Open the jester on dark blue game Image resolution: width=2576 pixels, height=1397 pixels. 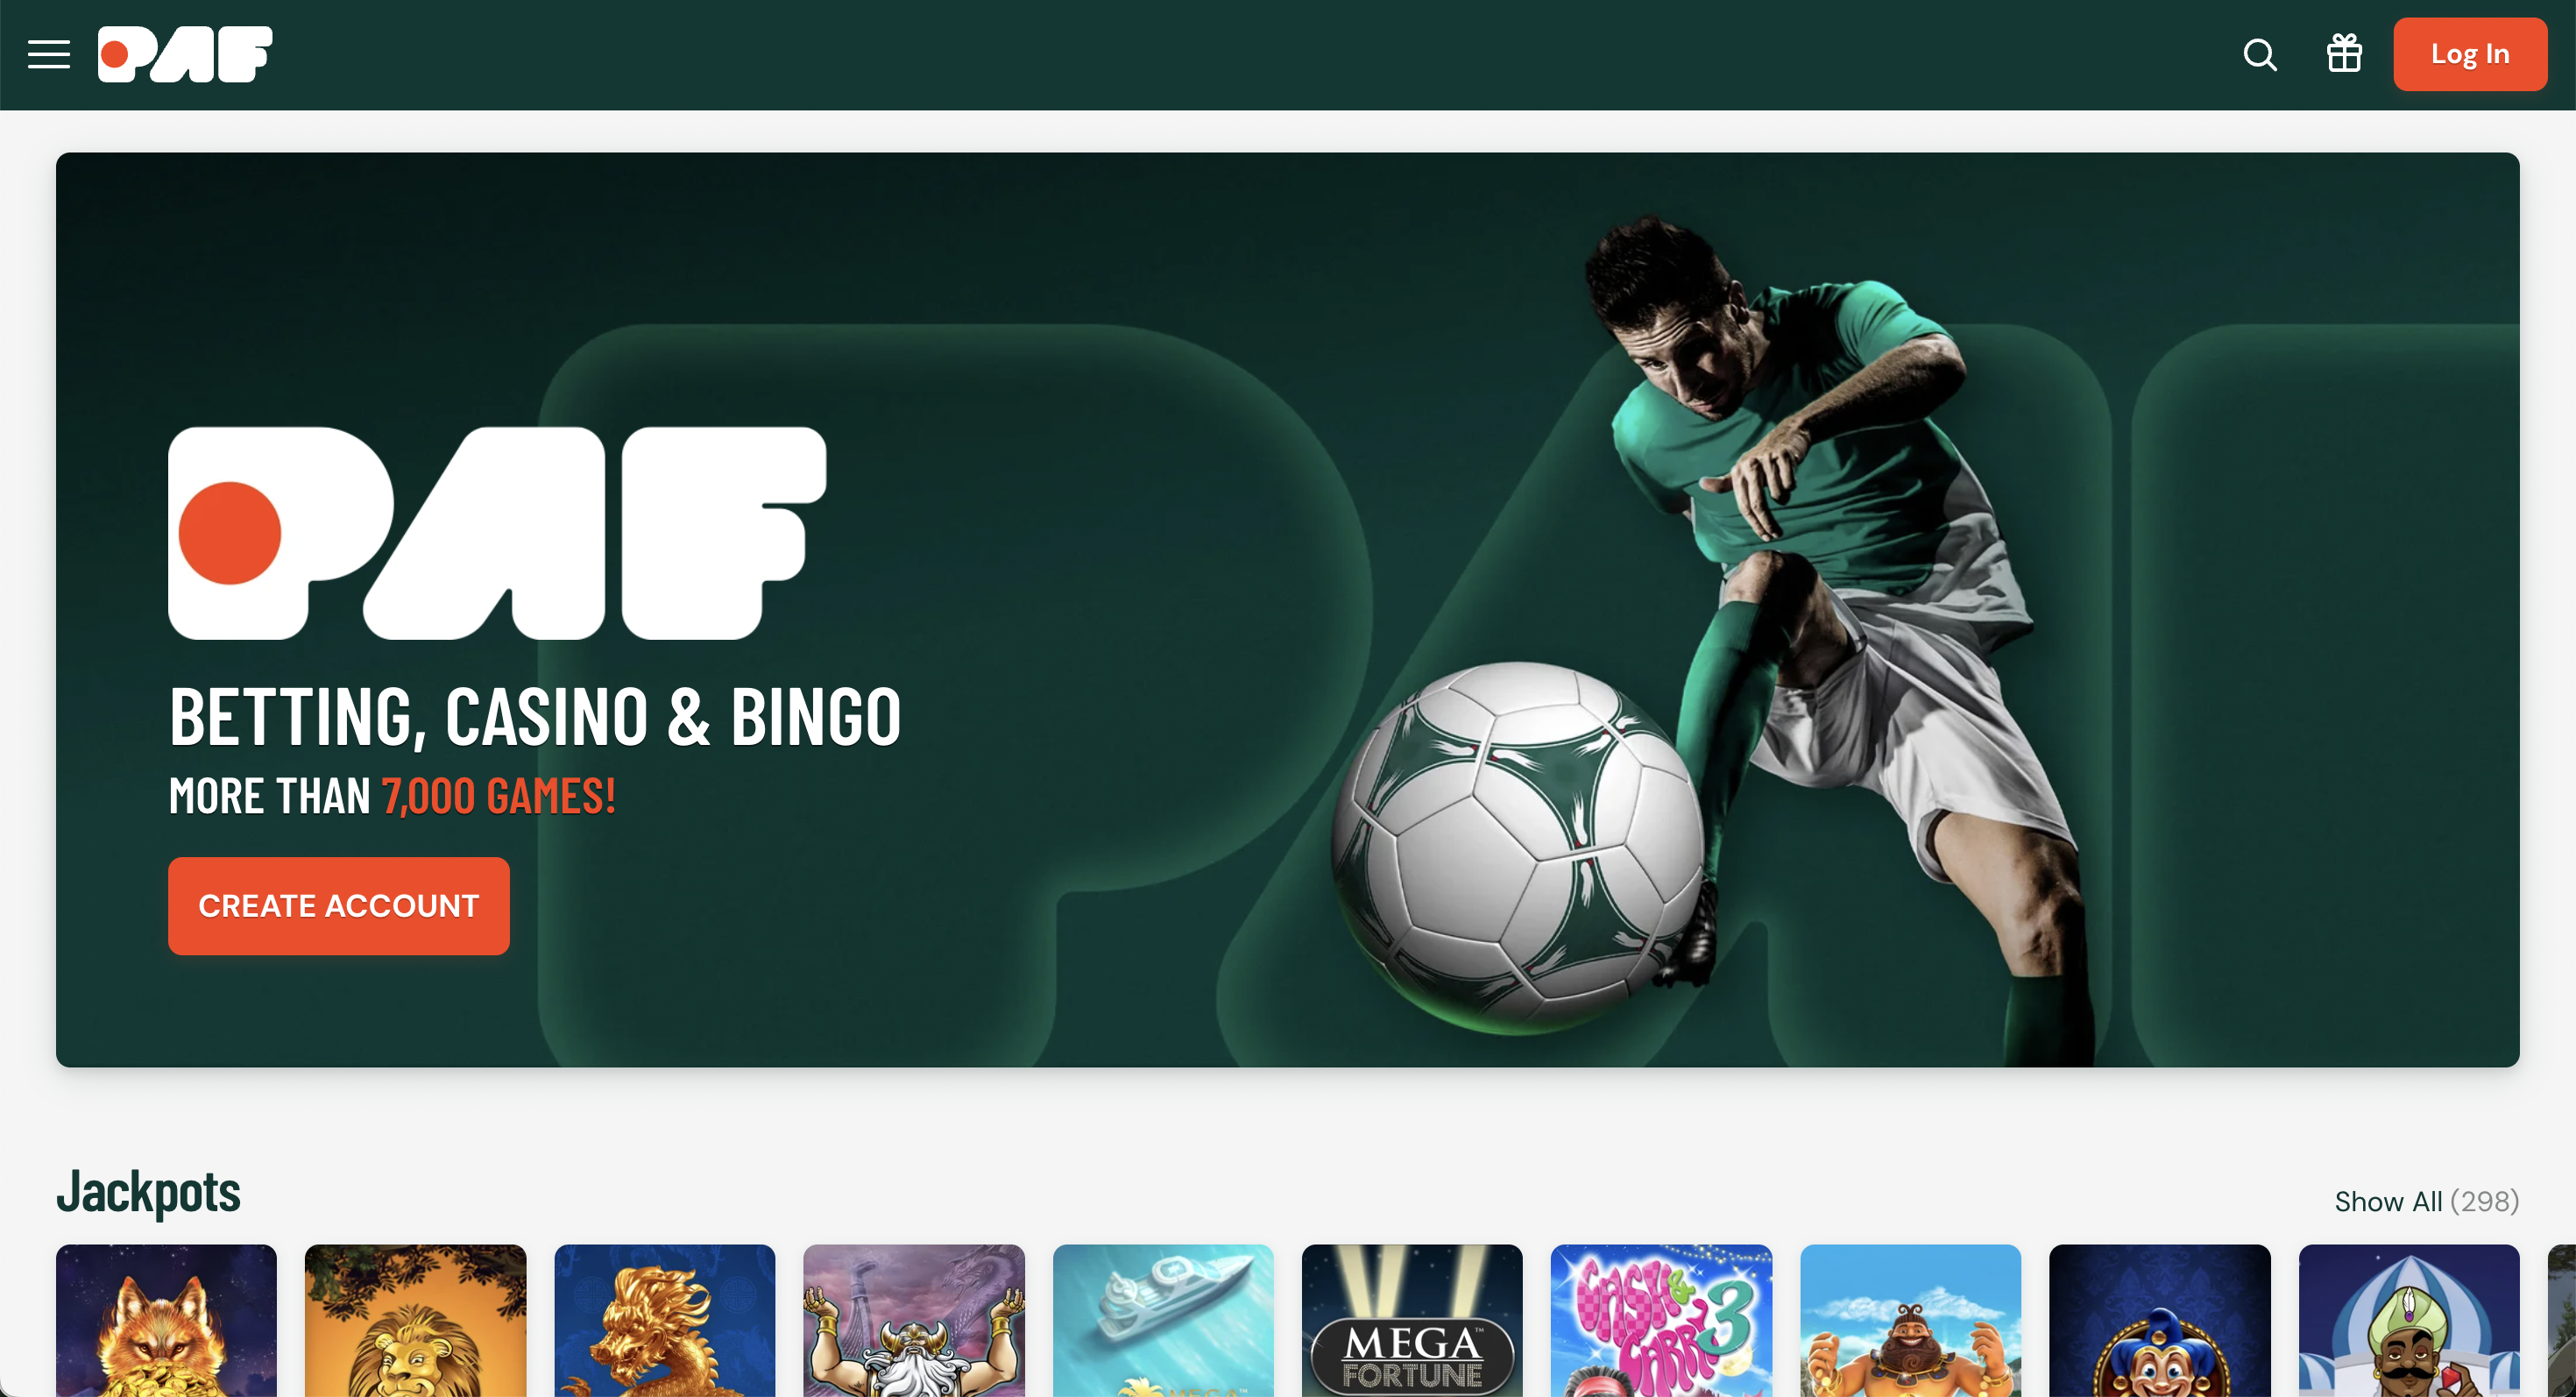[2160, 1320]
